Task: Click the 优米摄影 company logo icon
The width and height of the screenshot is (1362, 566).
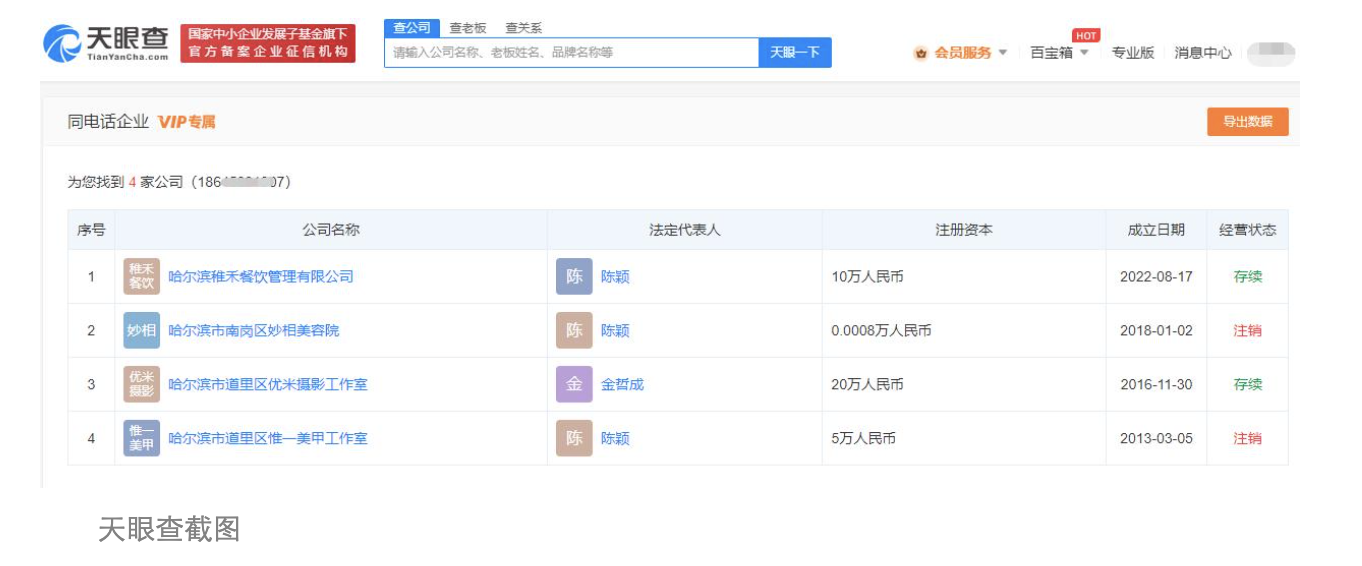Action: (x=141, y=385)
